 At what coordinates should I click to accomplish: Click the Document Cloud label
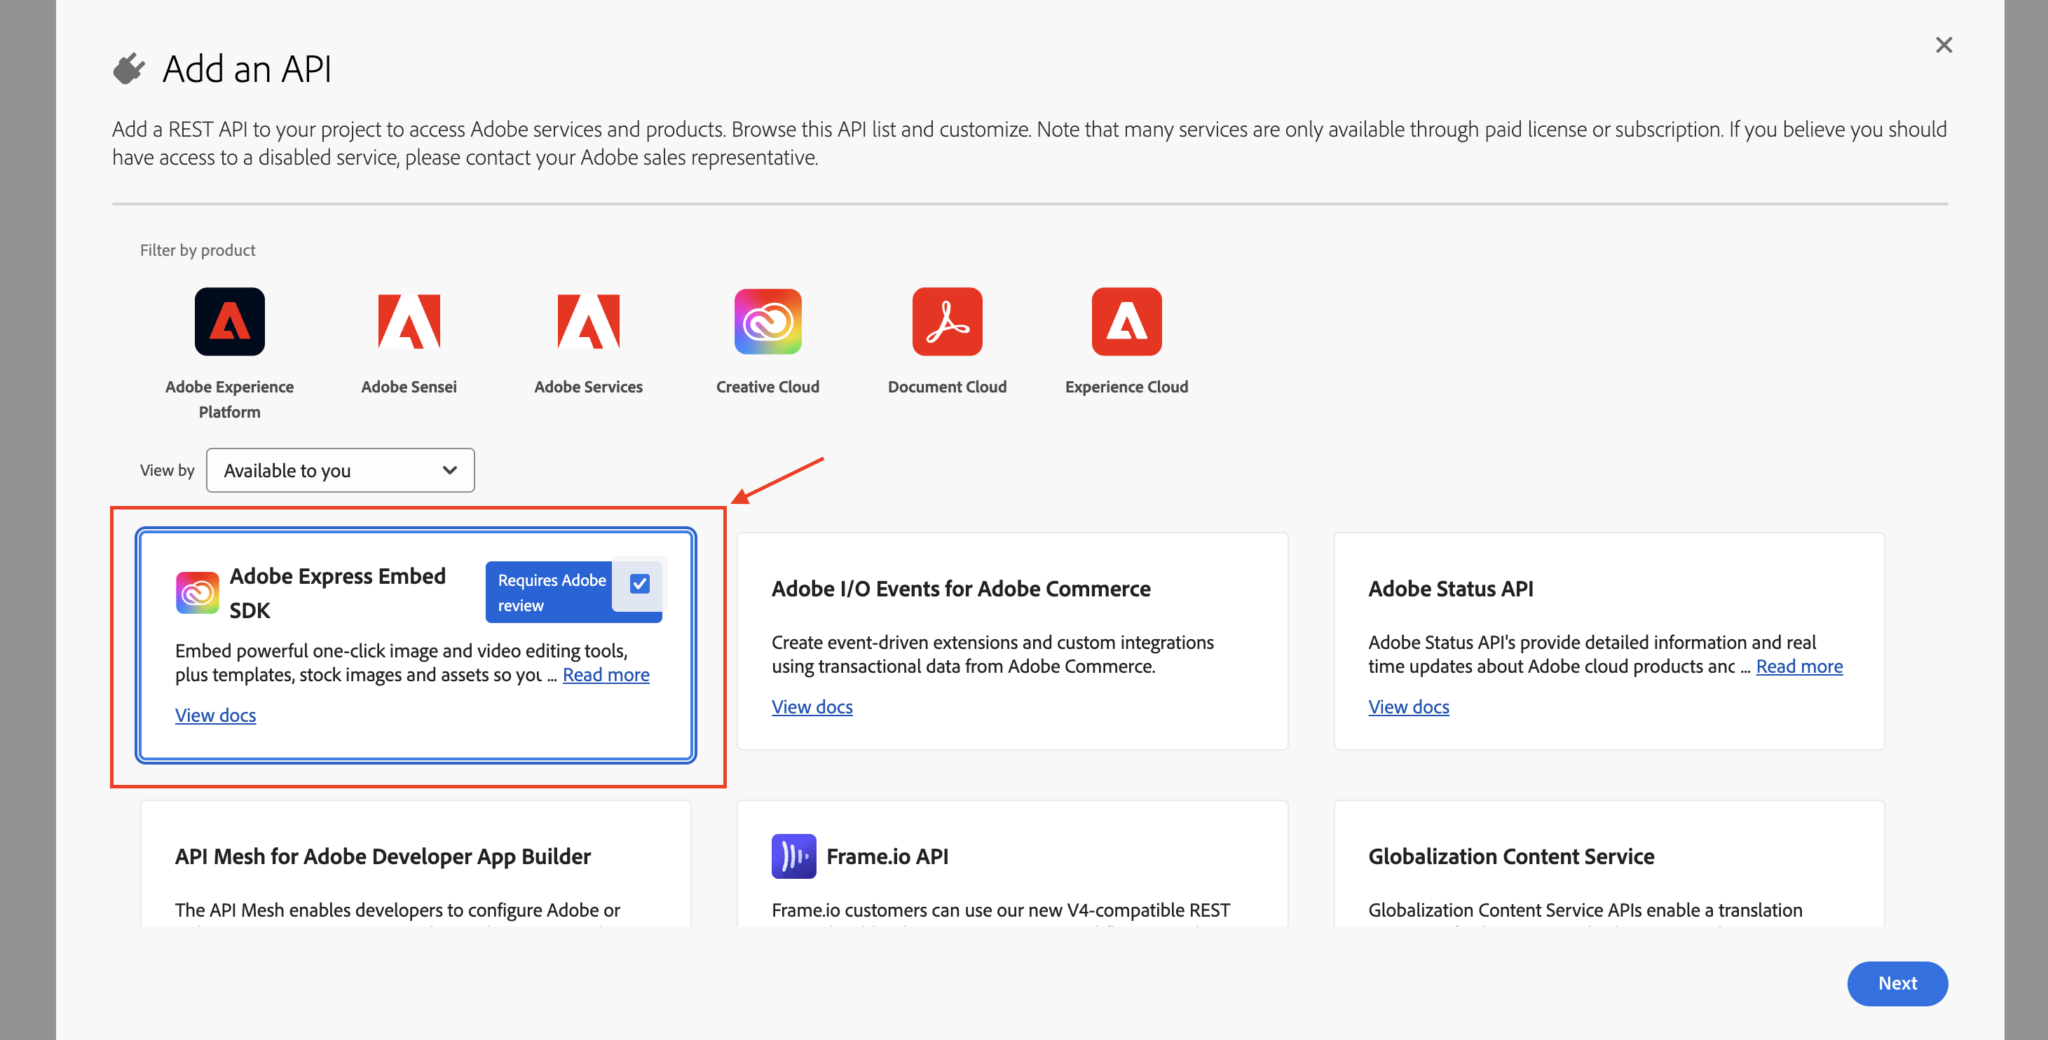(947, 387)
